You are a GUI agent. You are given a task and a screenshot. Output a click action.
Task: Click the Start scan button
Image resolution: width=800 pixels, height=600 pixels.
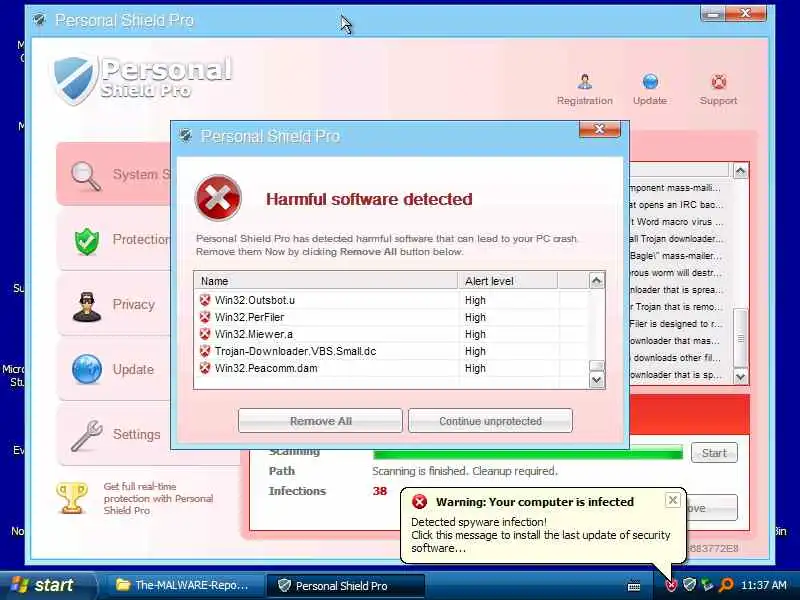[x=714, y=453]
